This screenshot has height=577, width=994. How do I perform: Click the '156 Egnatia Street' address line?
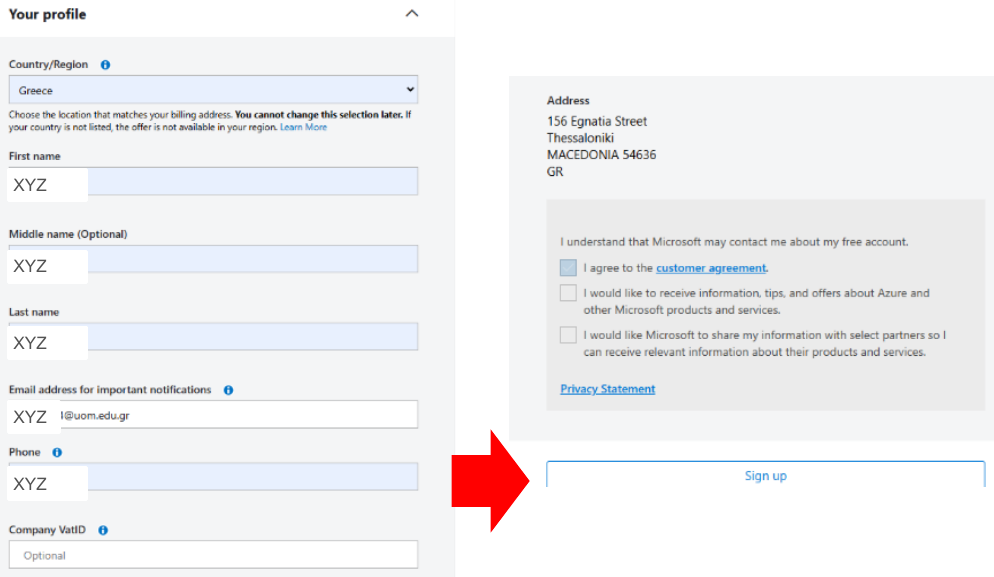click(597, 121)
